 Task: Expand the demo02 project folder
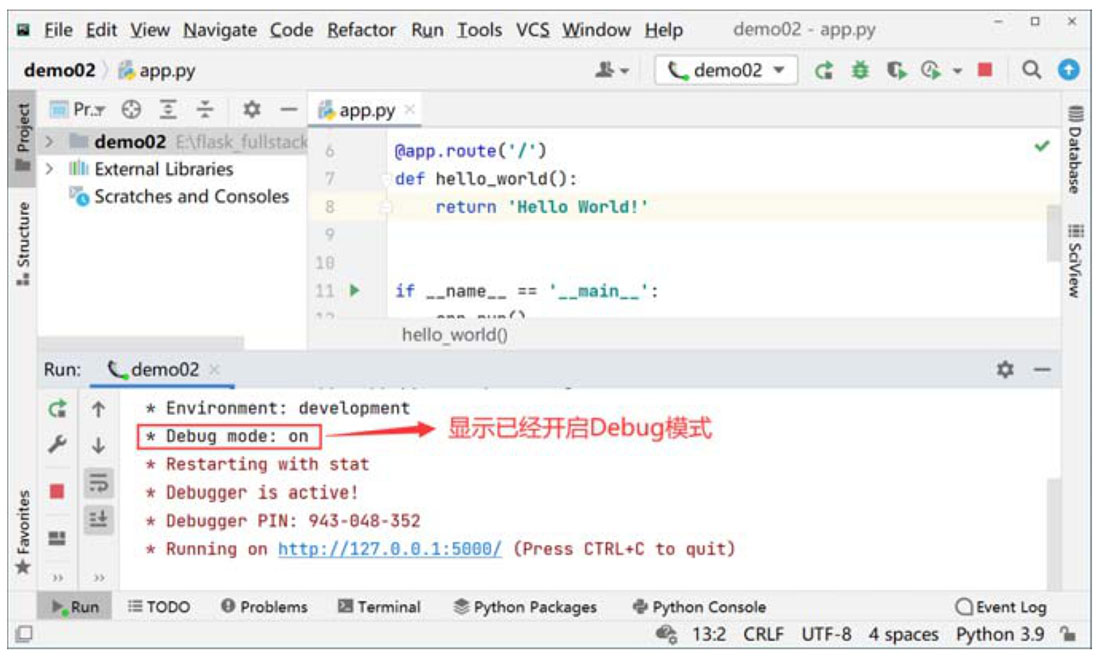click(x=49, y=142)
